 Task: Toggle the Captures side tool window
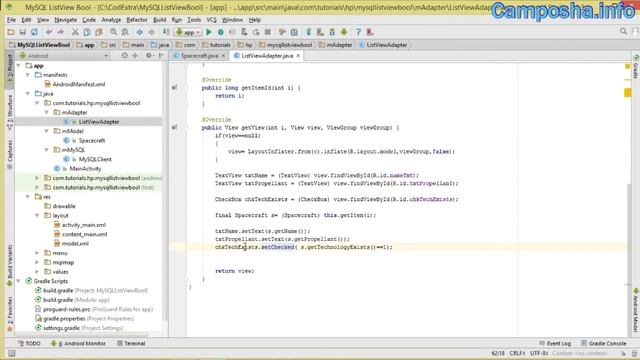click(x=10, y=155)
